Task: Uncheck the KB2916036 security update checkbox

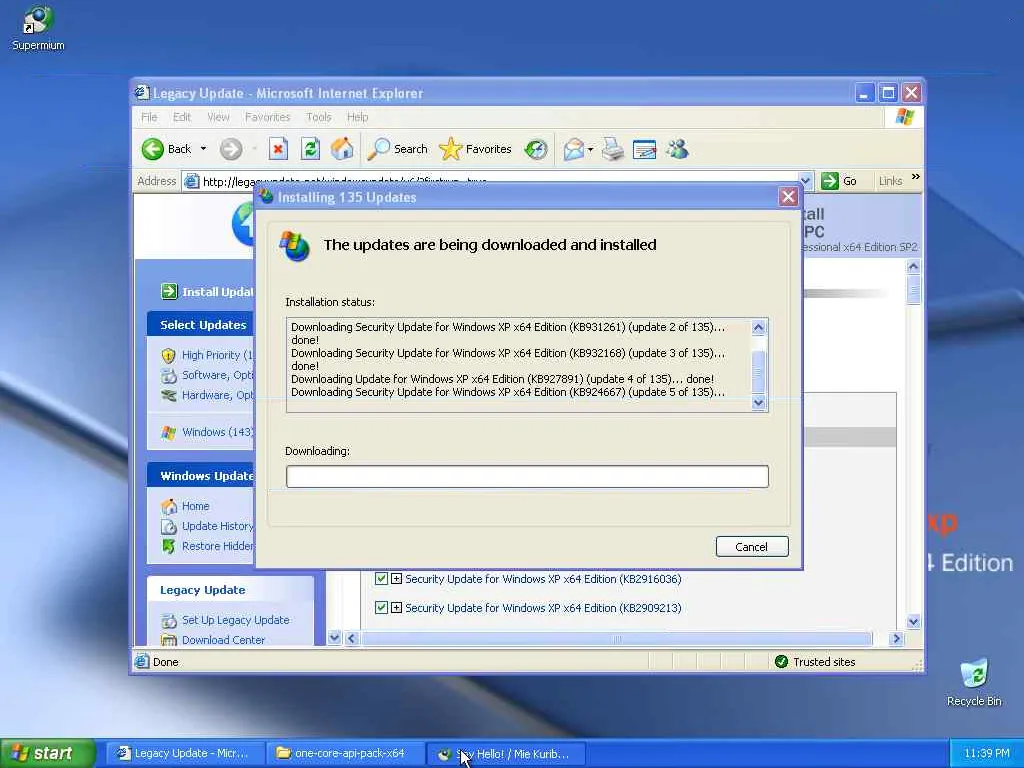Action: point(381,579)
